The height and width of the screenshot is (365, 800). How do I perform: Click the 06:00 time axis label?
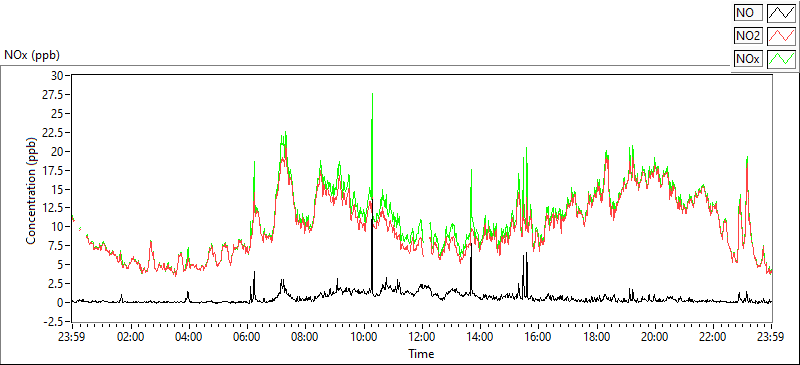(x=247, y=337)
